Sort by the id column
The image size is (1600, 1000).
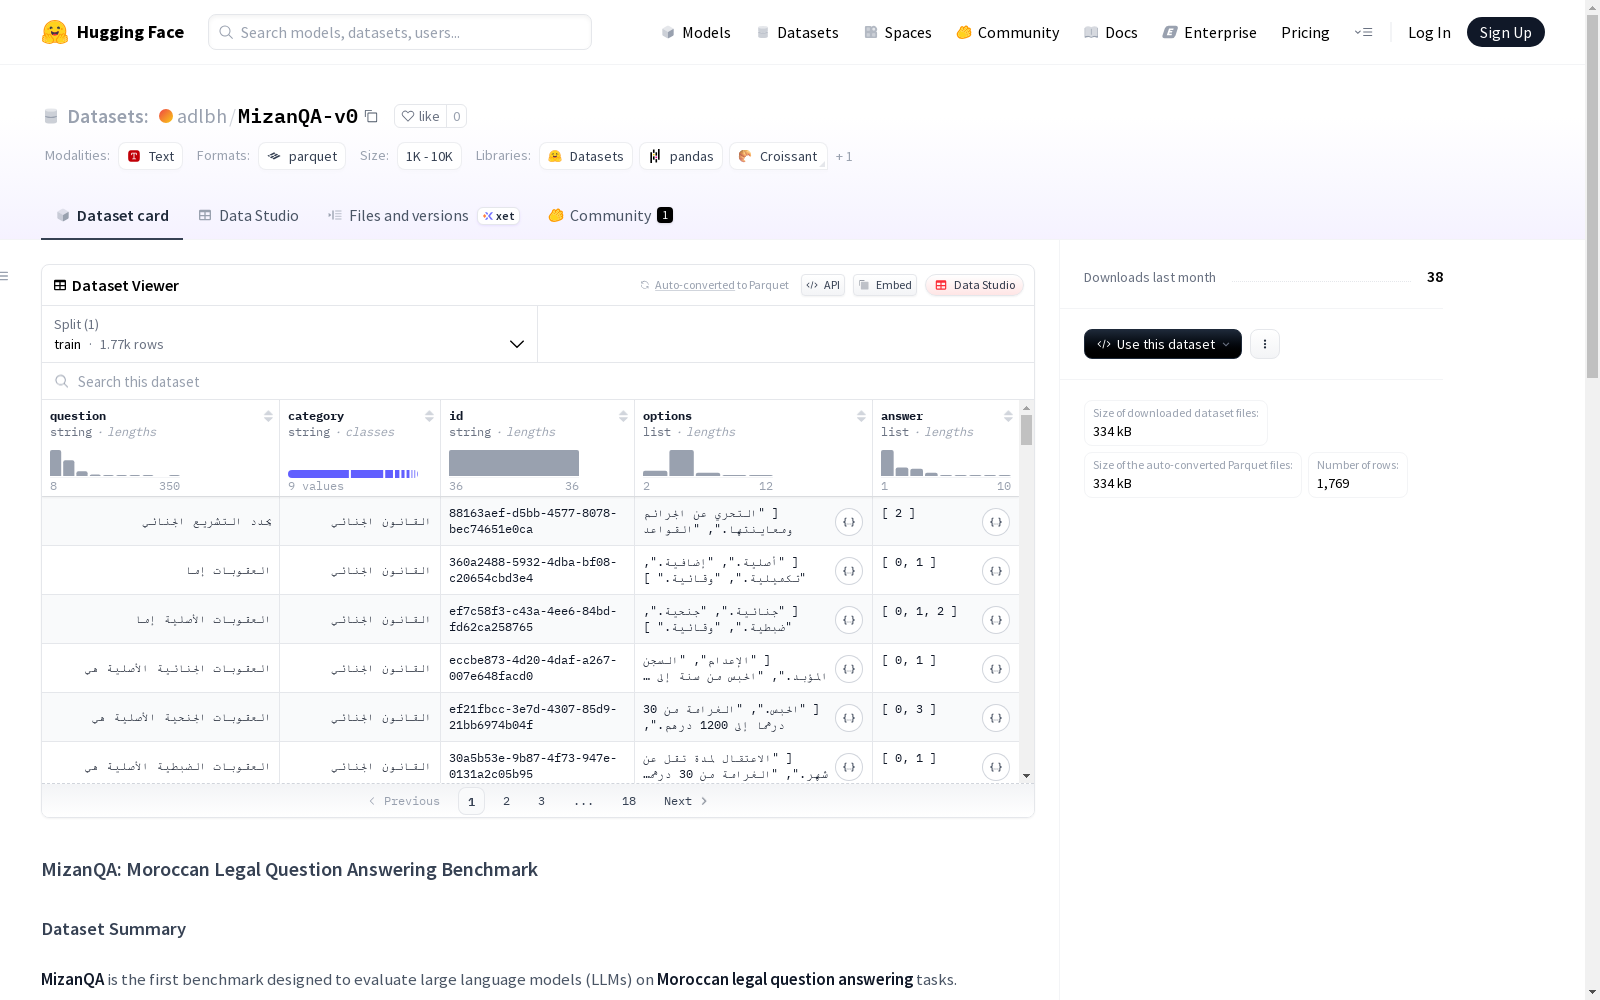coord(623,416)
